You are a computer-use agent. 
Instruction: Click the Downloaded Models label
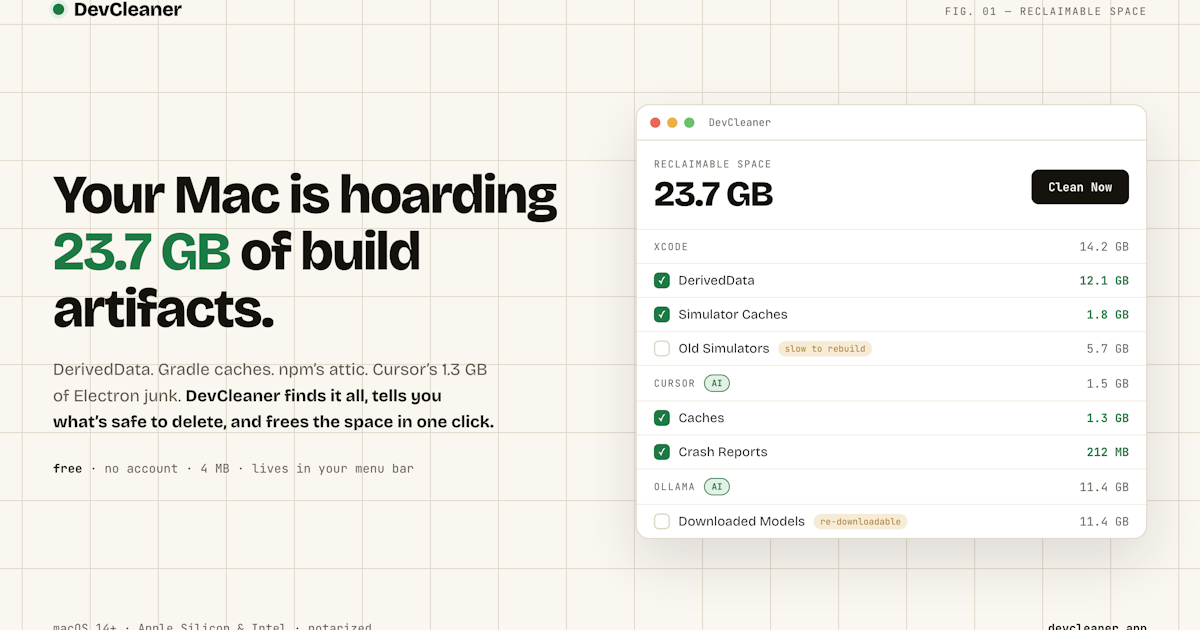pos(741,521)
